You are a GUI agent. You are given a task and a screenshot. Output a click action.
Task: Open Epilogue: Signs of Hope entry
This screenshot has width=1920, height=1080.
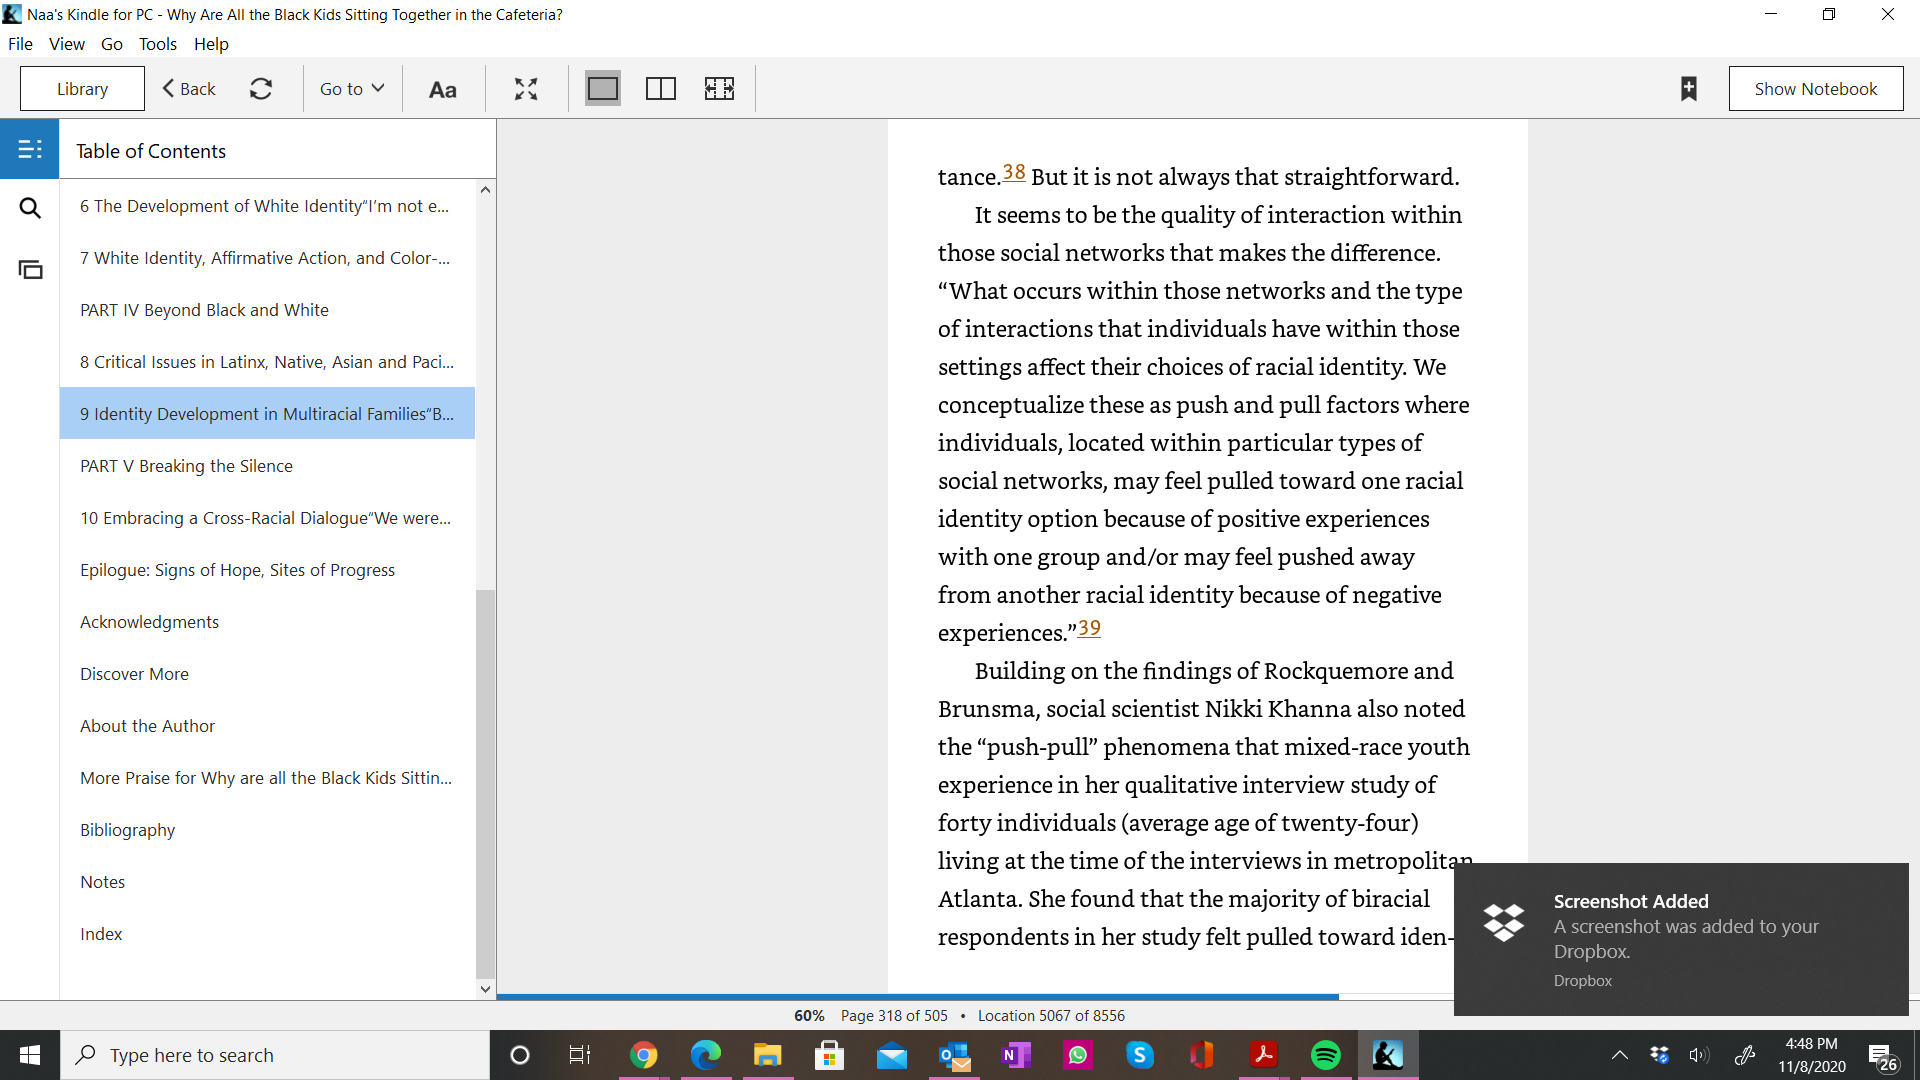(267, 570)
